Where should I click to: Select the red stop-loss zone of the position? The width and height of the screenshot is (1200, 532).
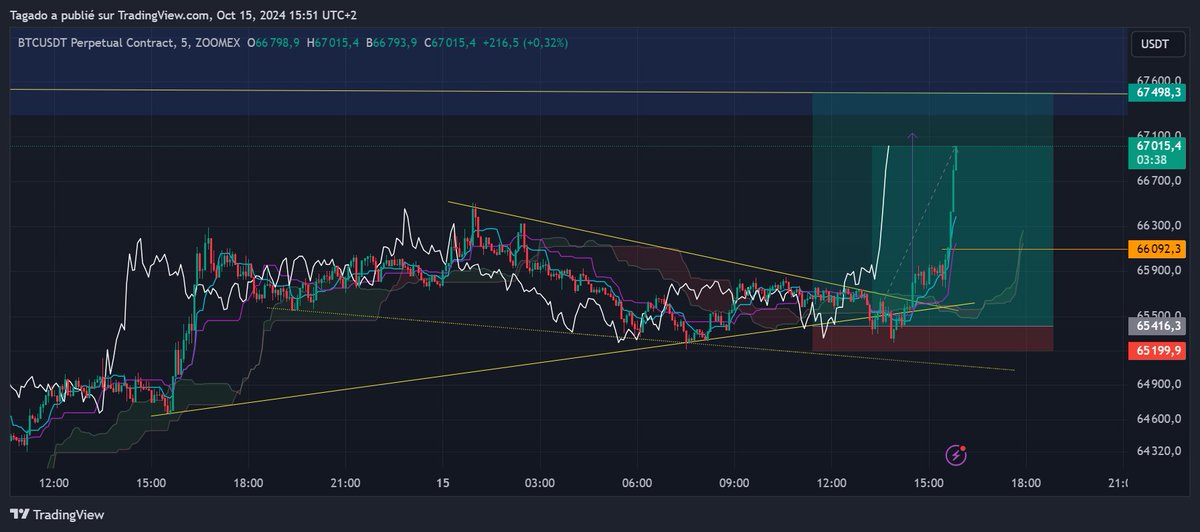(932, 339)
